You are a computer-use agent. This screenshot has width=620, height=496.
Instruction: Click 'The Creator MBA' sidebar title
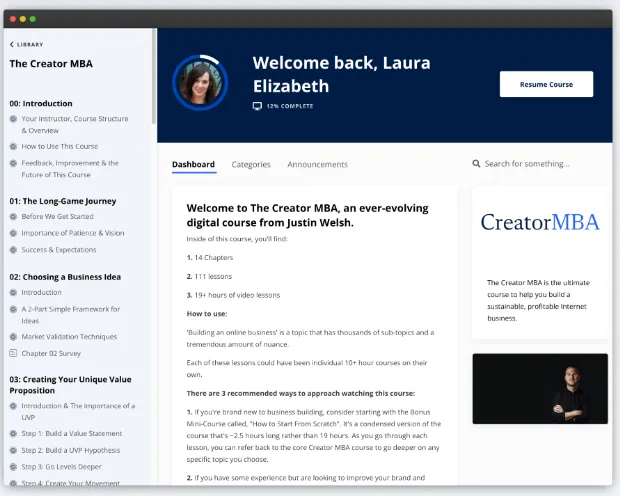51,64
